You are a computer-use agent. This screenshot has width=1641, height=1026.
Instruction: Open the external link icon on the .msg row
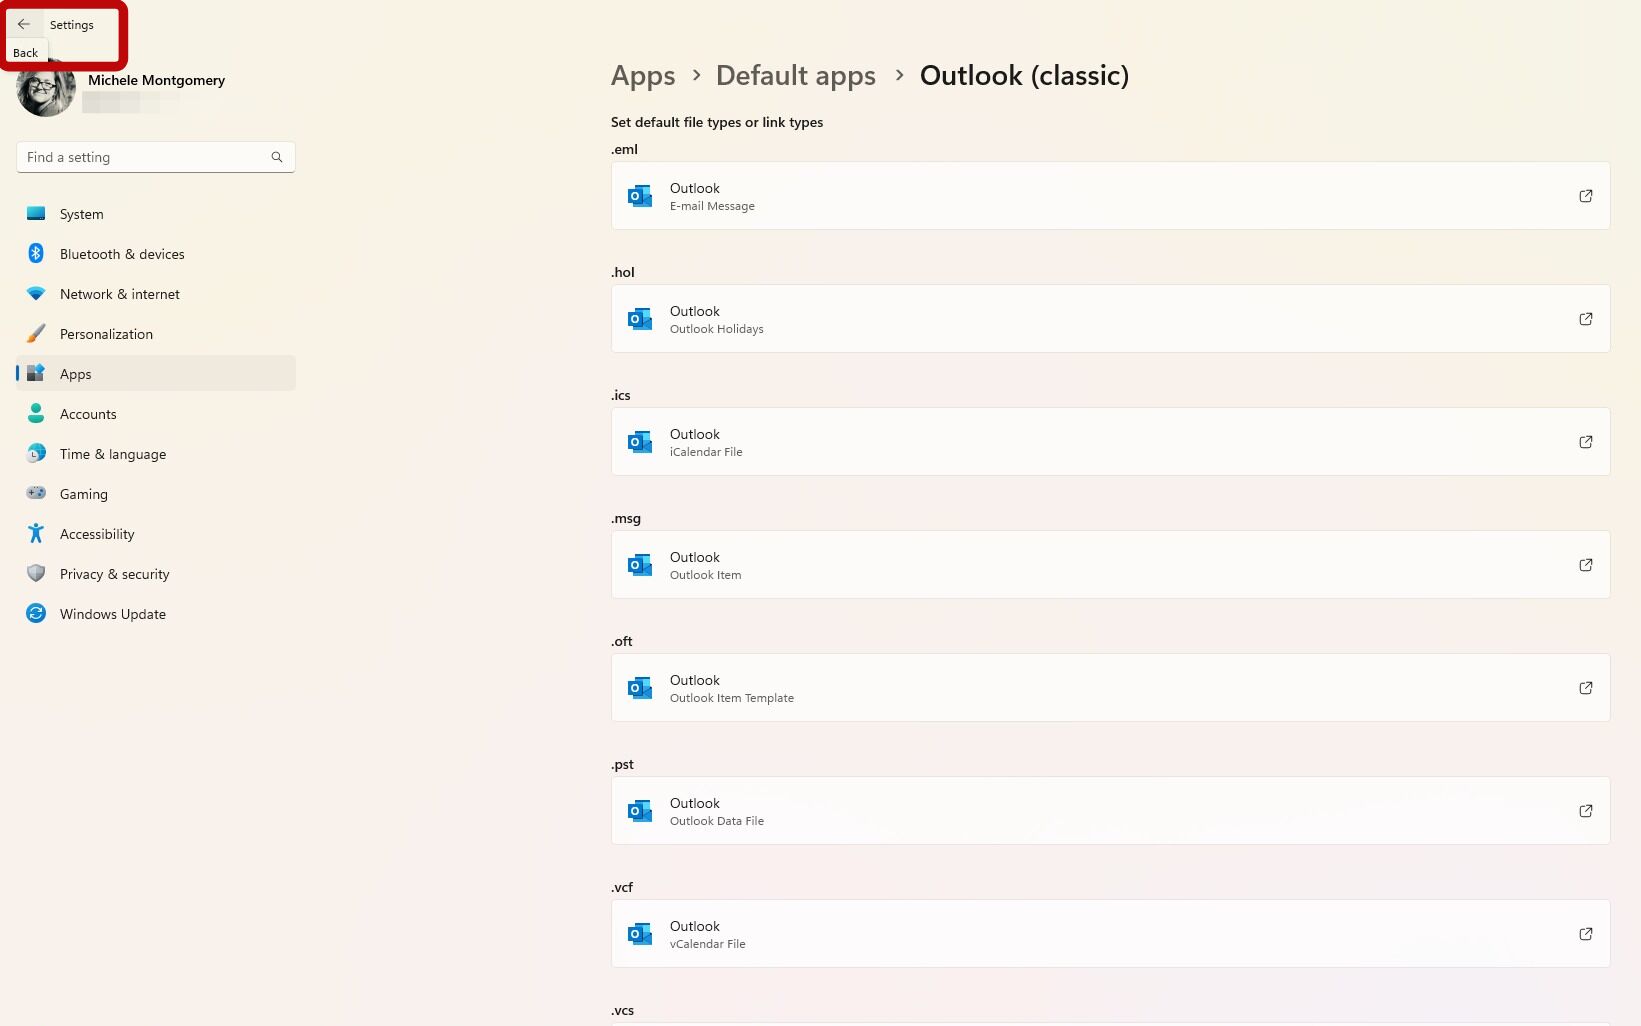click(1585, 564)
